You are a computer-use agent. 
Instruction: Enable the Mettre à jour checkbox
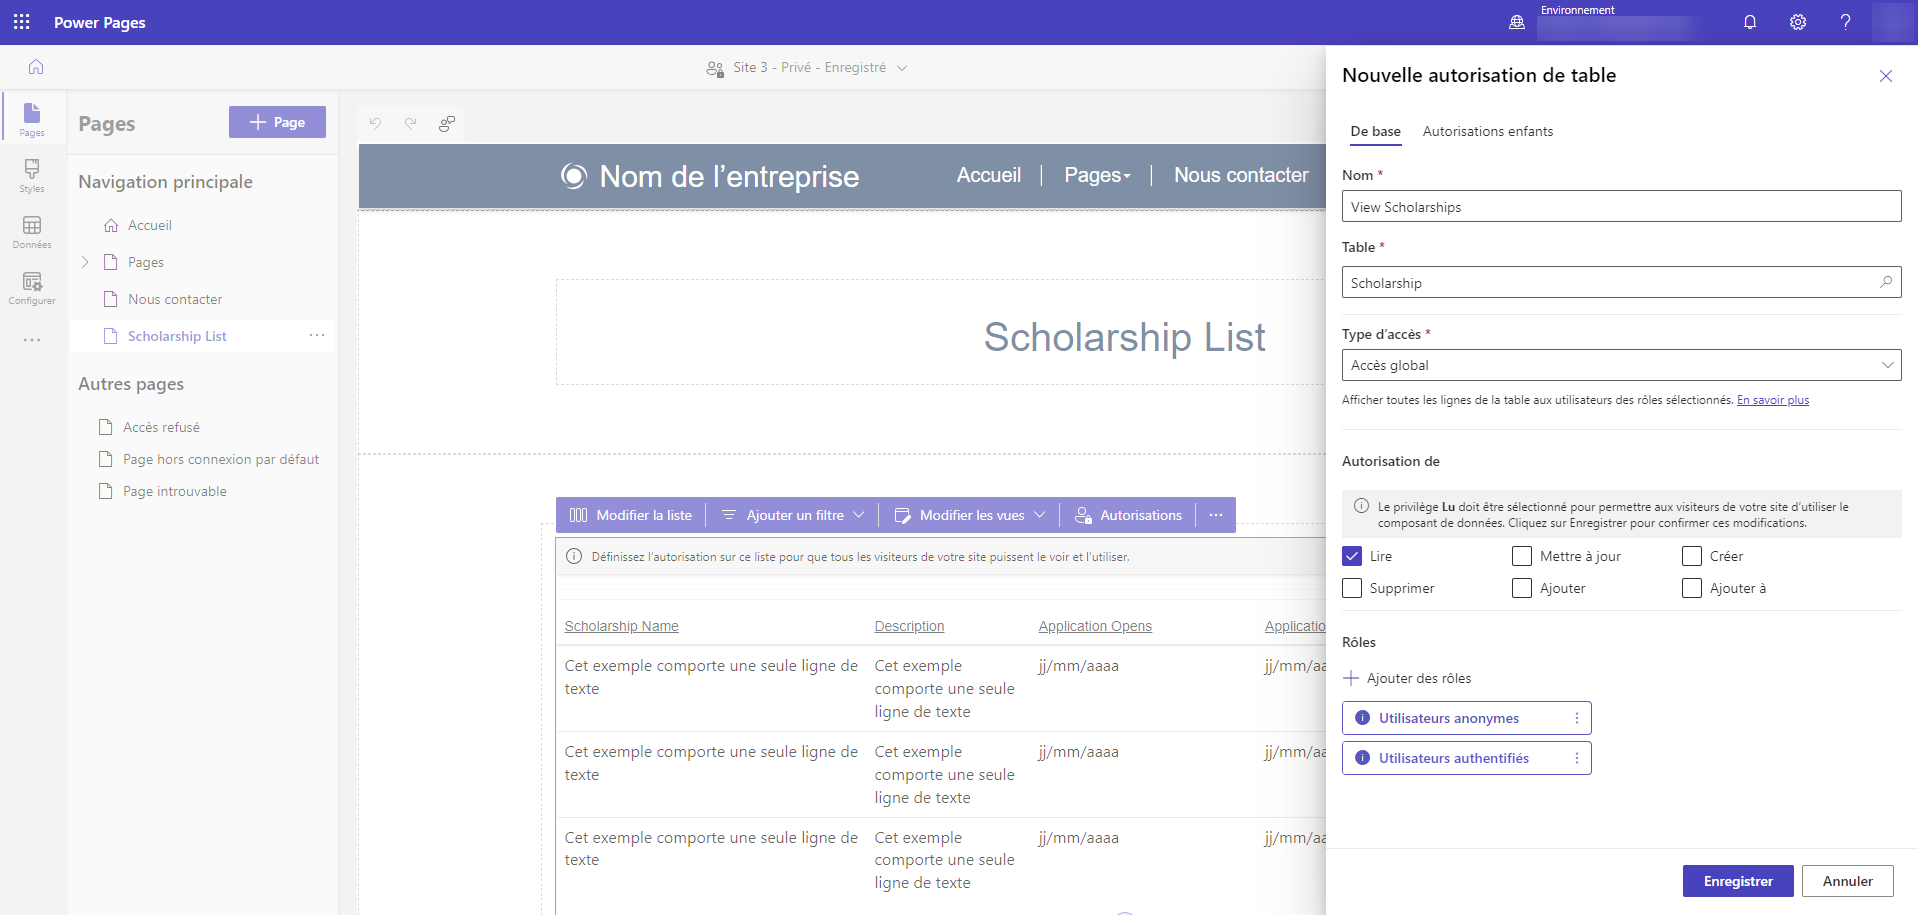pyautogui.click(x=1522, y=556)
